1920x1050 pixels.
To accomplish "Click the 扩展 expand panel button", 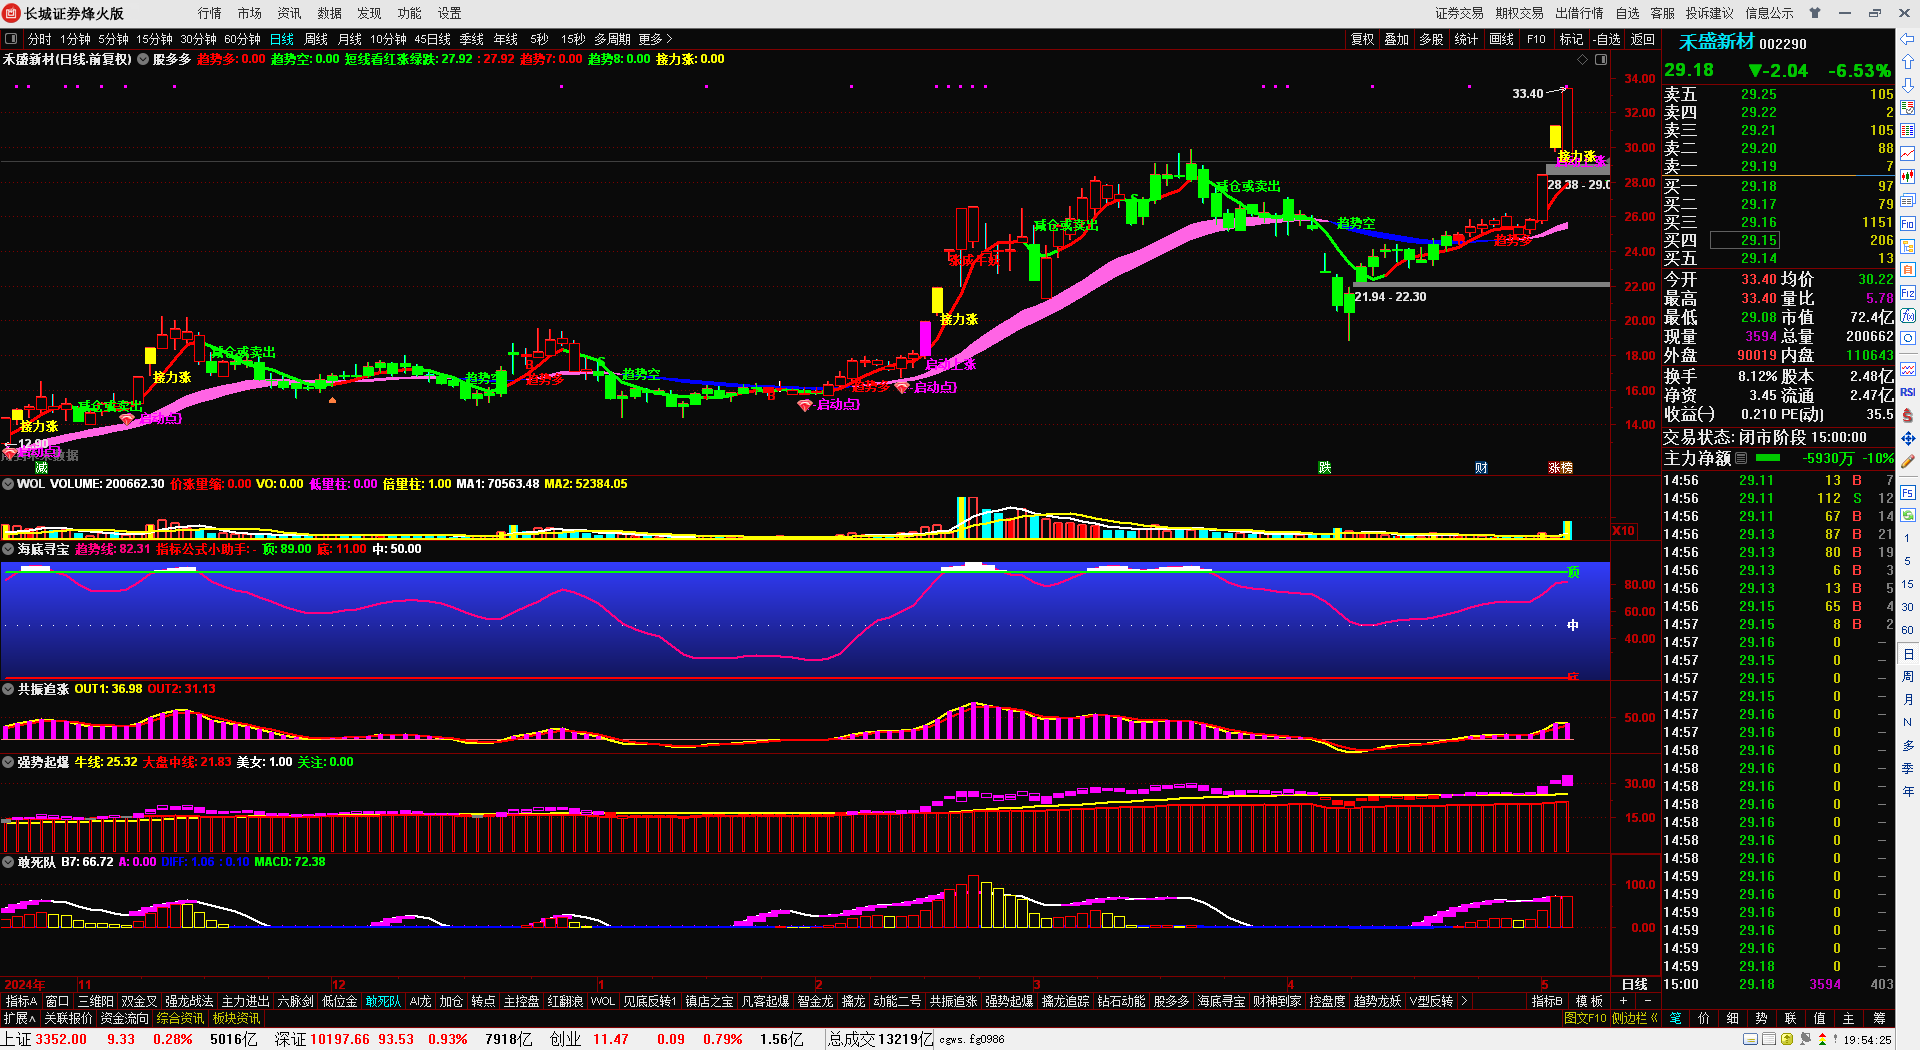I will (x=20, y=1018).
